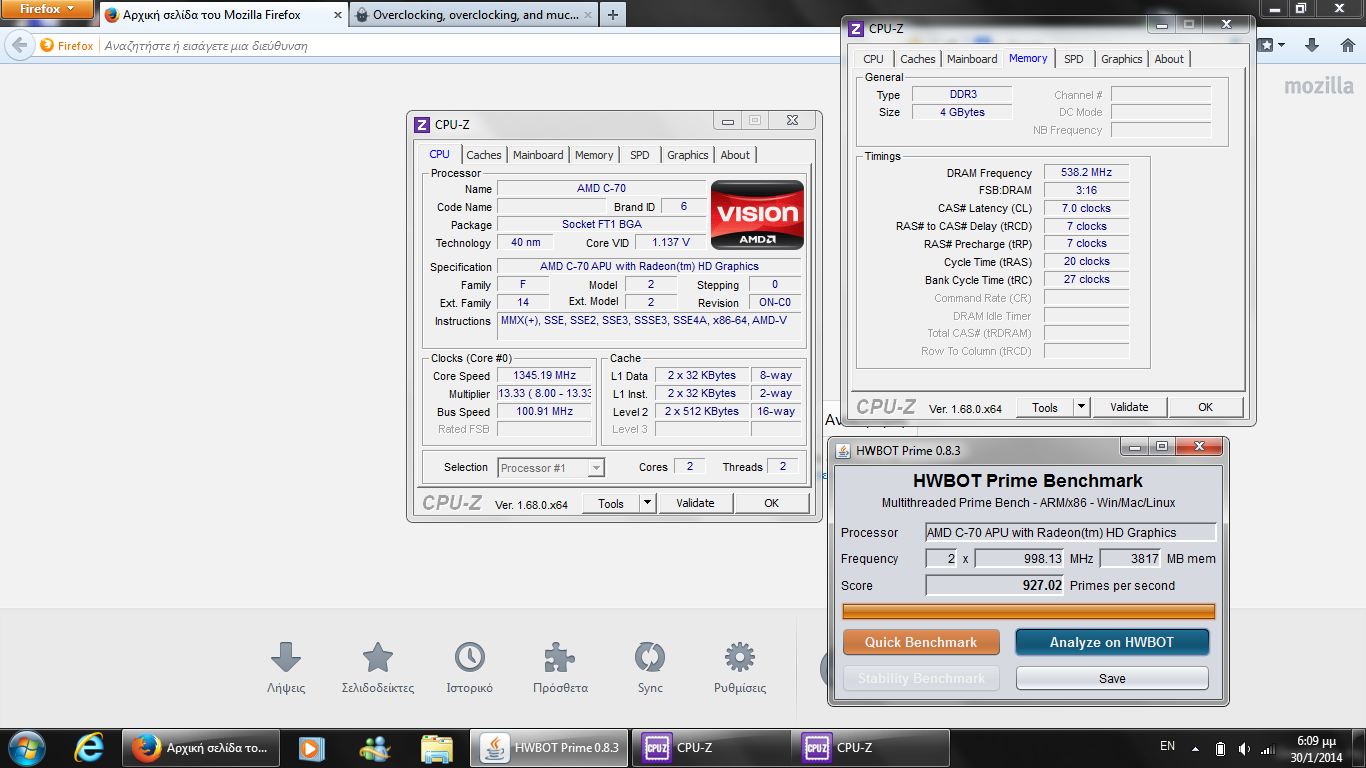1366x768 pixels.
Task: Click the AMD Vision logo in CPU-Z
Action: [757, 215]
